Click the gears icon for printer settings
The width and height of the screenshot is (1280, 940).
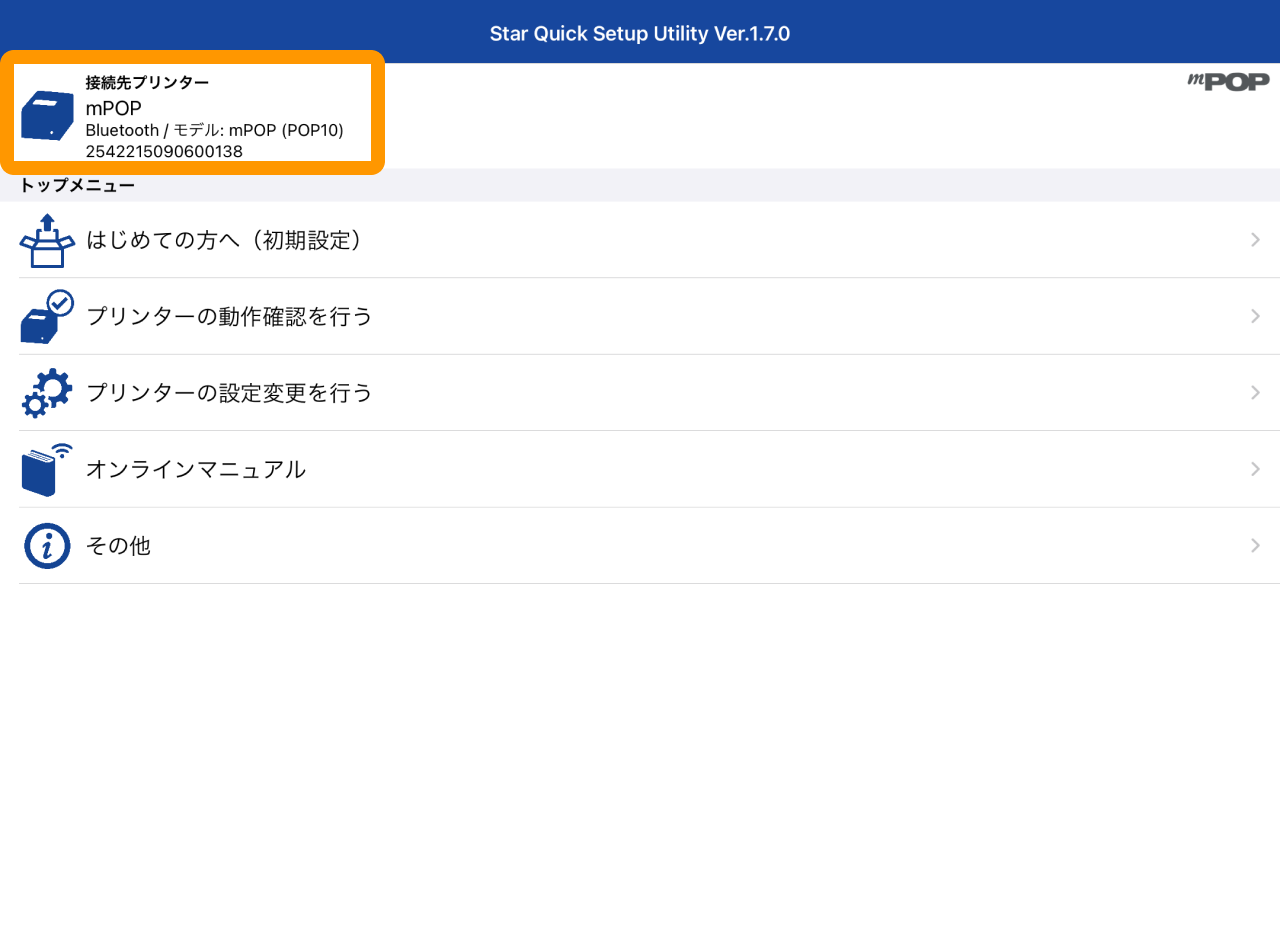pyautogui.click(x=47, y=393)
